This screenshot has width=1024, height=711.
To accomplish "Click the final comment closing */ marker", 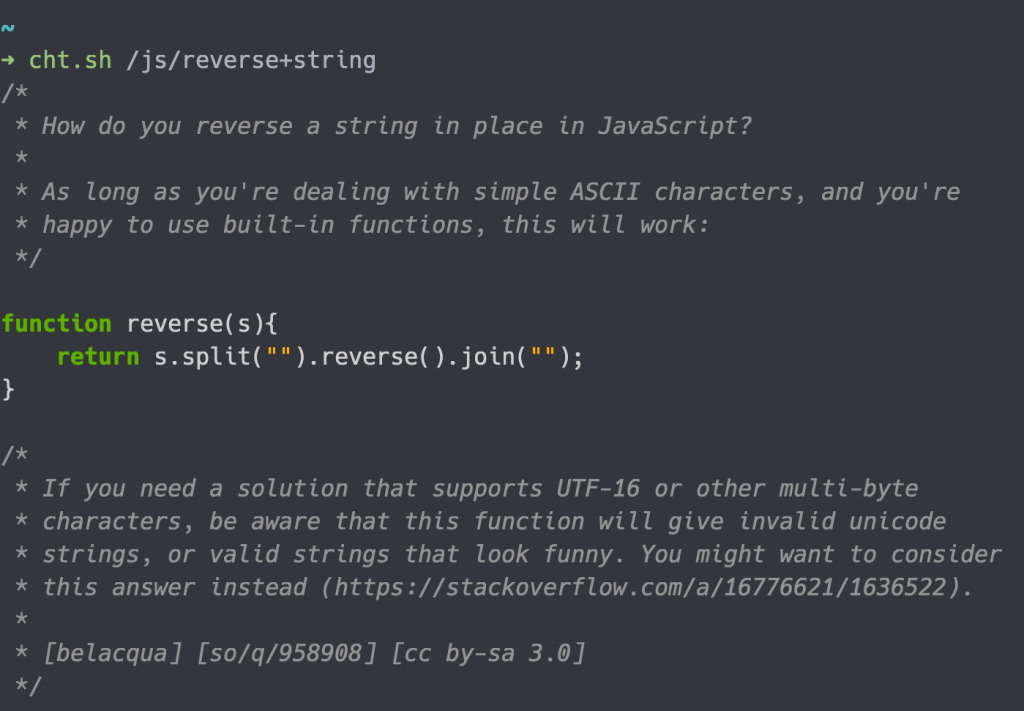I will (x=28, y=685).
